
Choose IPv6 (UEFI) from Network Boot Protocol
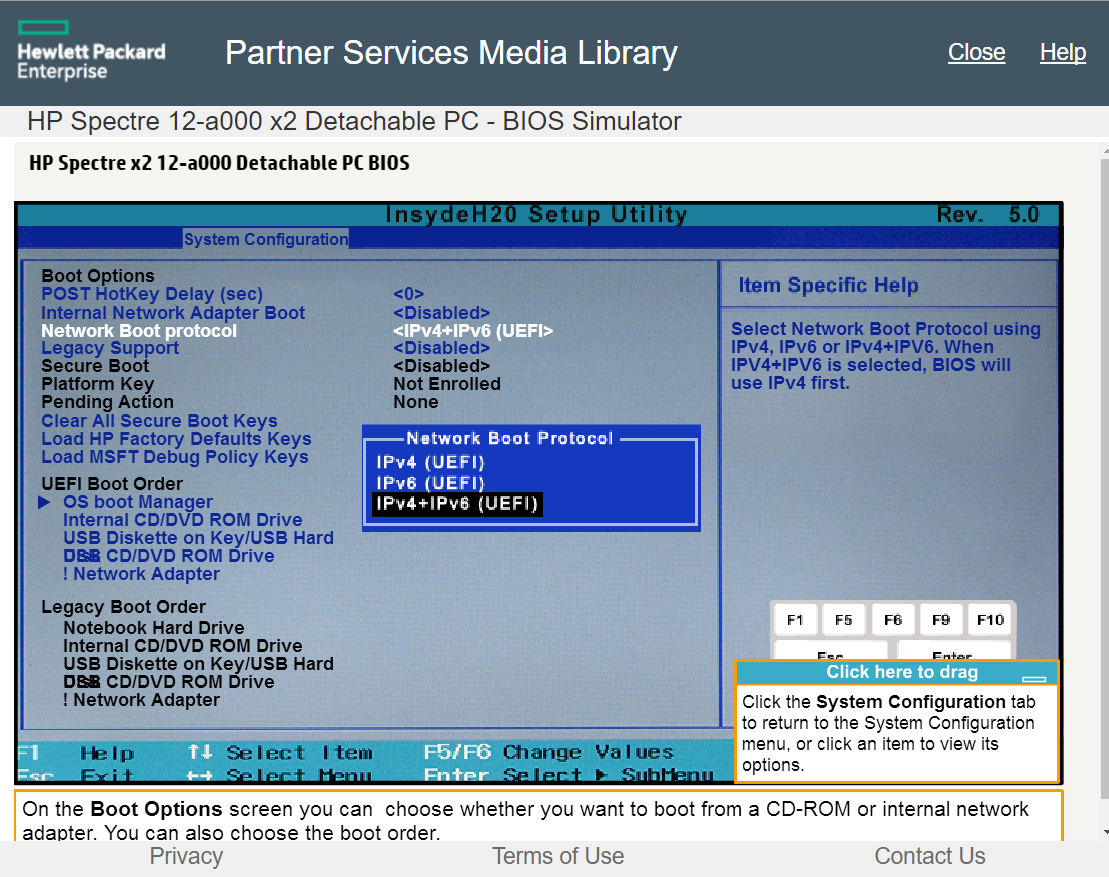coord(430,483)
